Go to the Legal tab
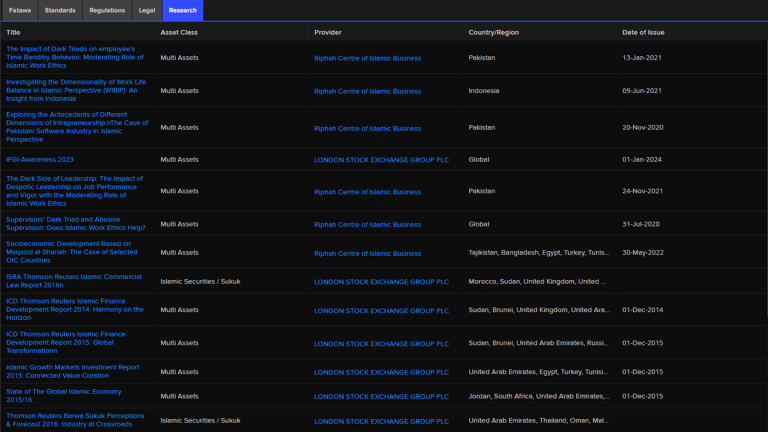The image size is (768, 432). point(146,10)
